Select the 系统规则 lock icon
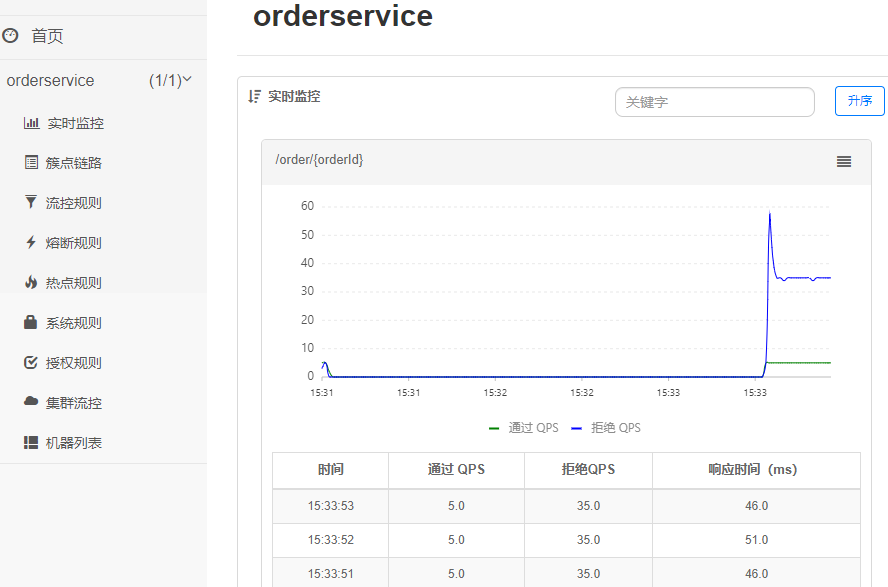This screenshot has width=888, height=587. [31, 322]
